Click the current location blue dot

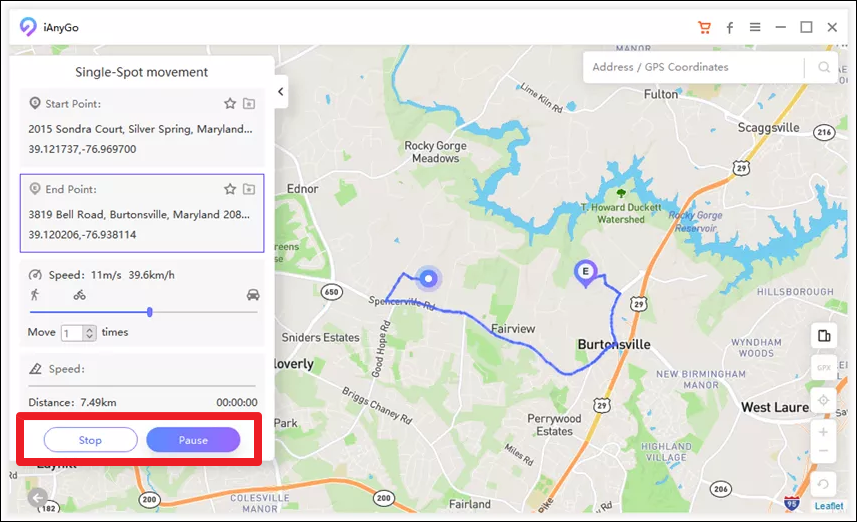click(x=428, y=279)
